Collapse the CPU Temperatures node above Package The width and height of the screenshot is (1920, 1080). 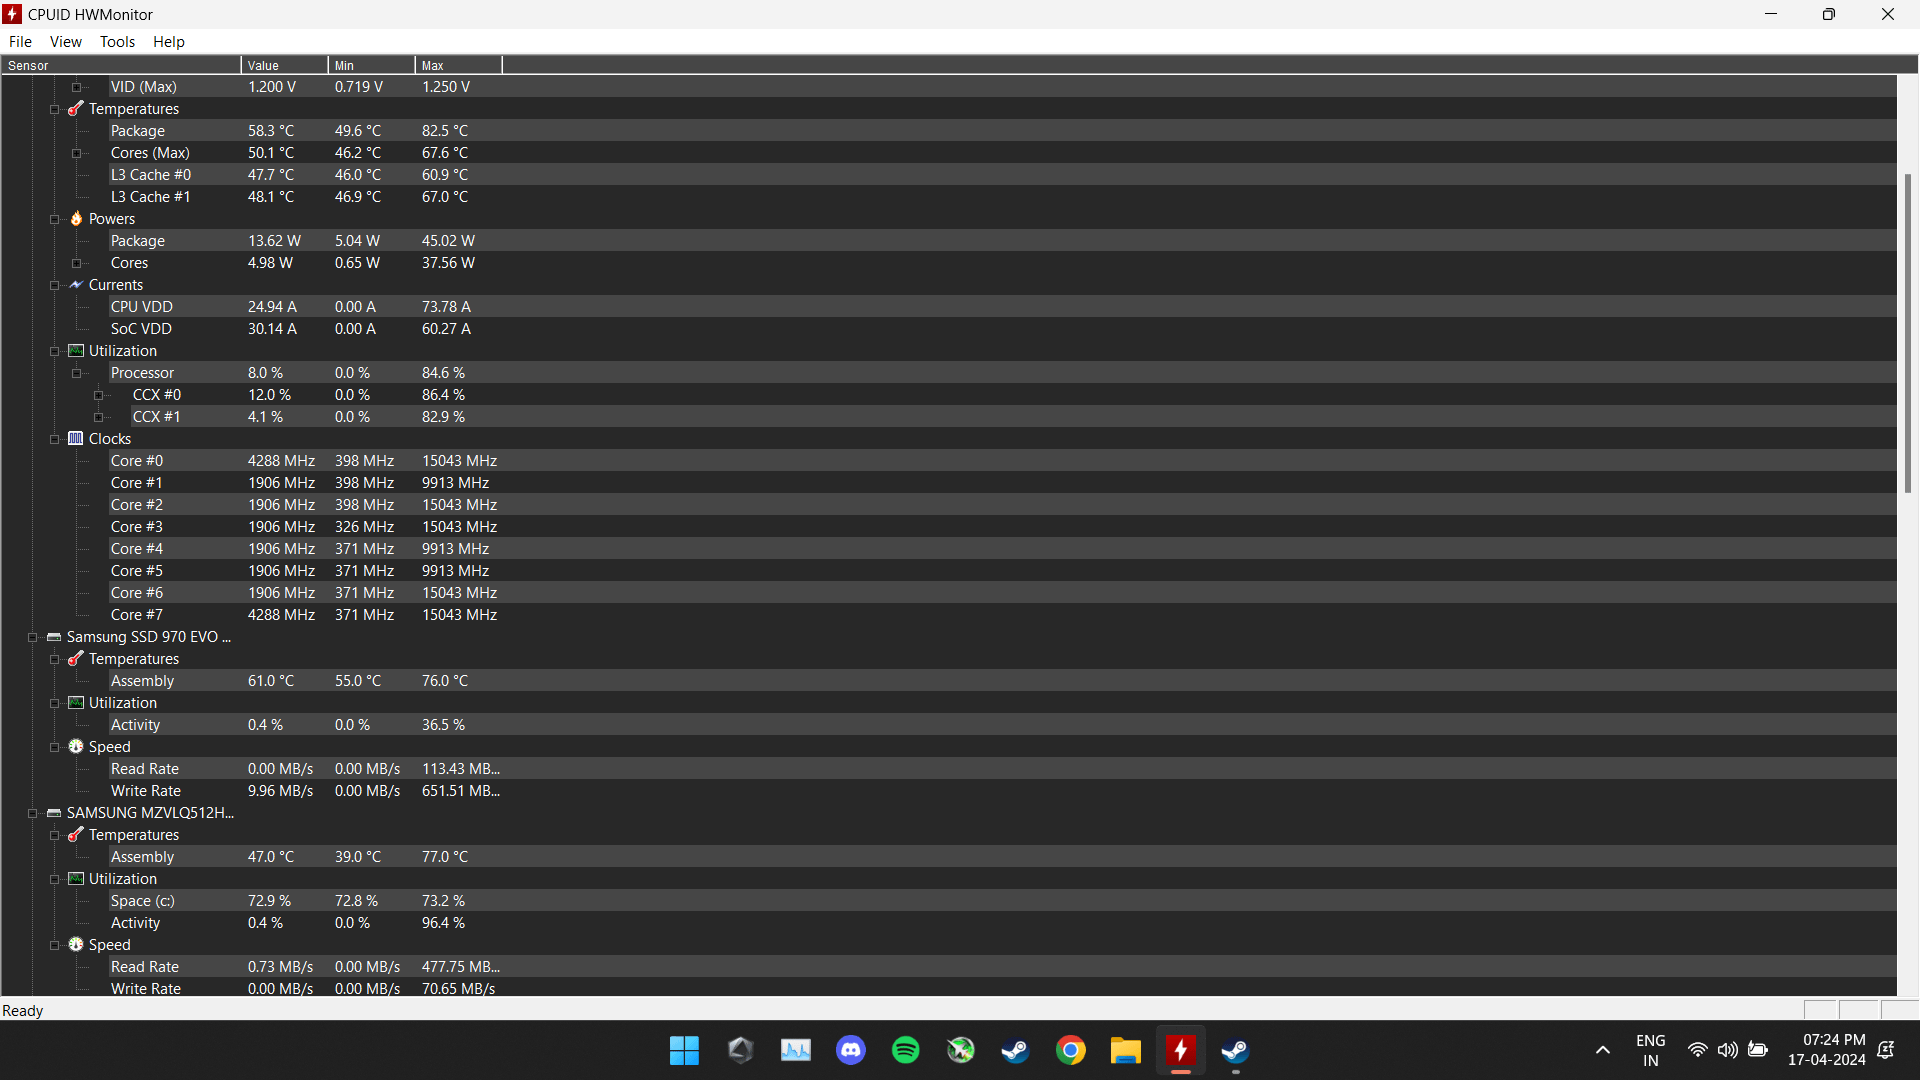[55, 109]
